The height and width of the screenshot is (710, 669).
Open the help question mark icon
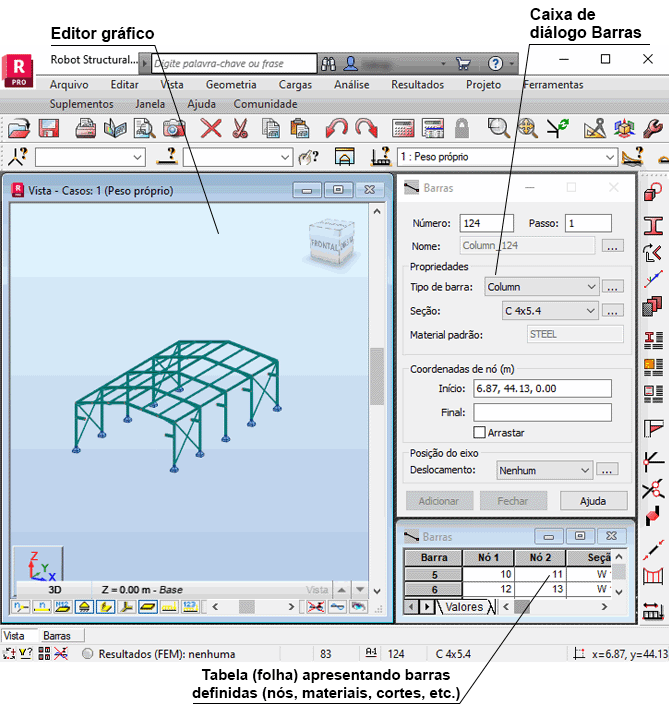coord(495,64)
